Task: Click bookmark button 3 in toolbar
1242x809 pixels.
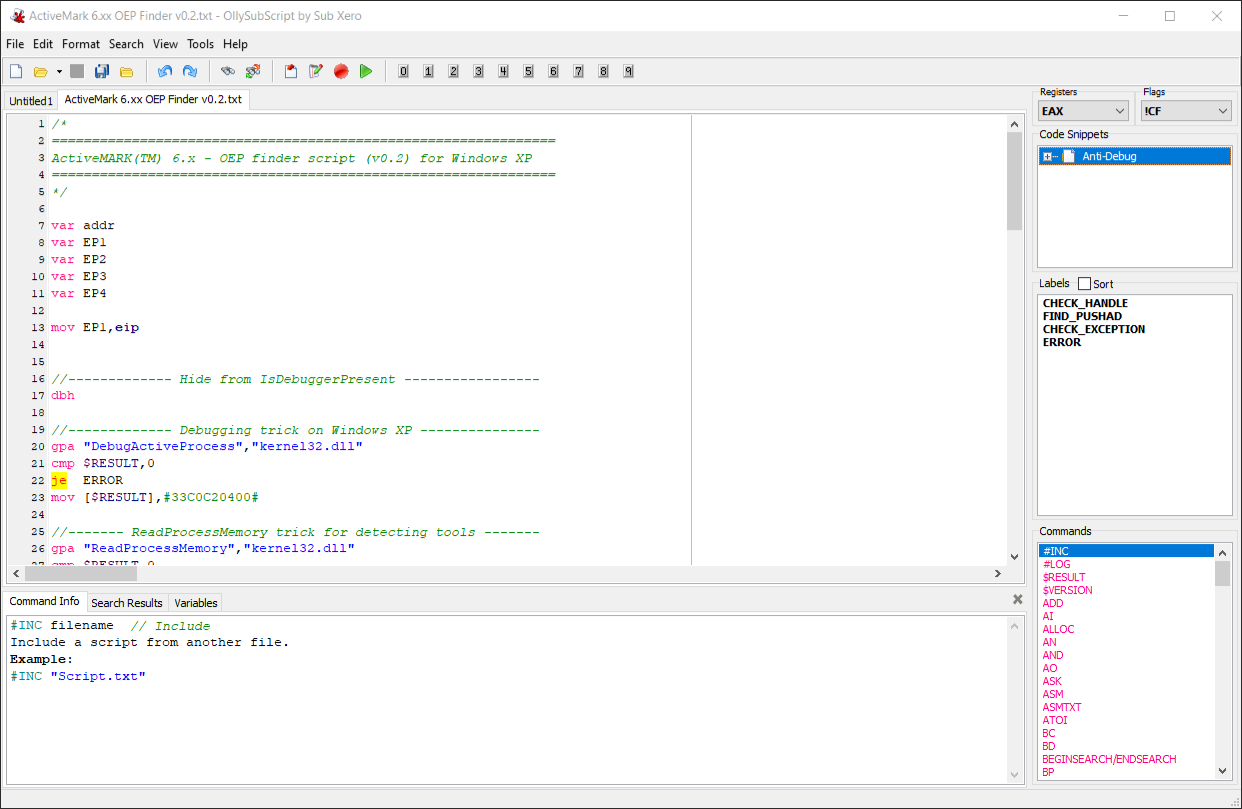Action: [479, 71]
